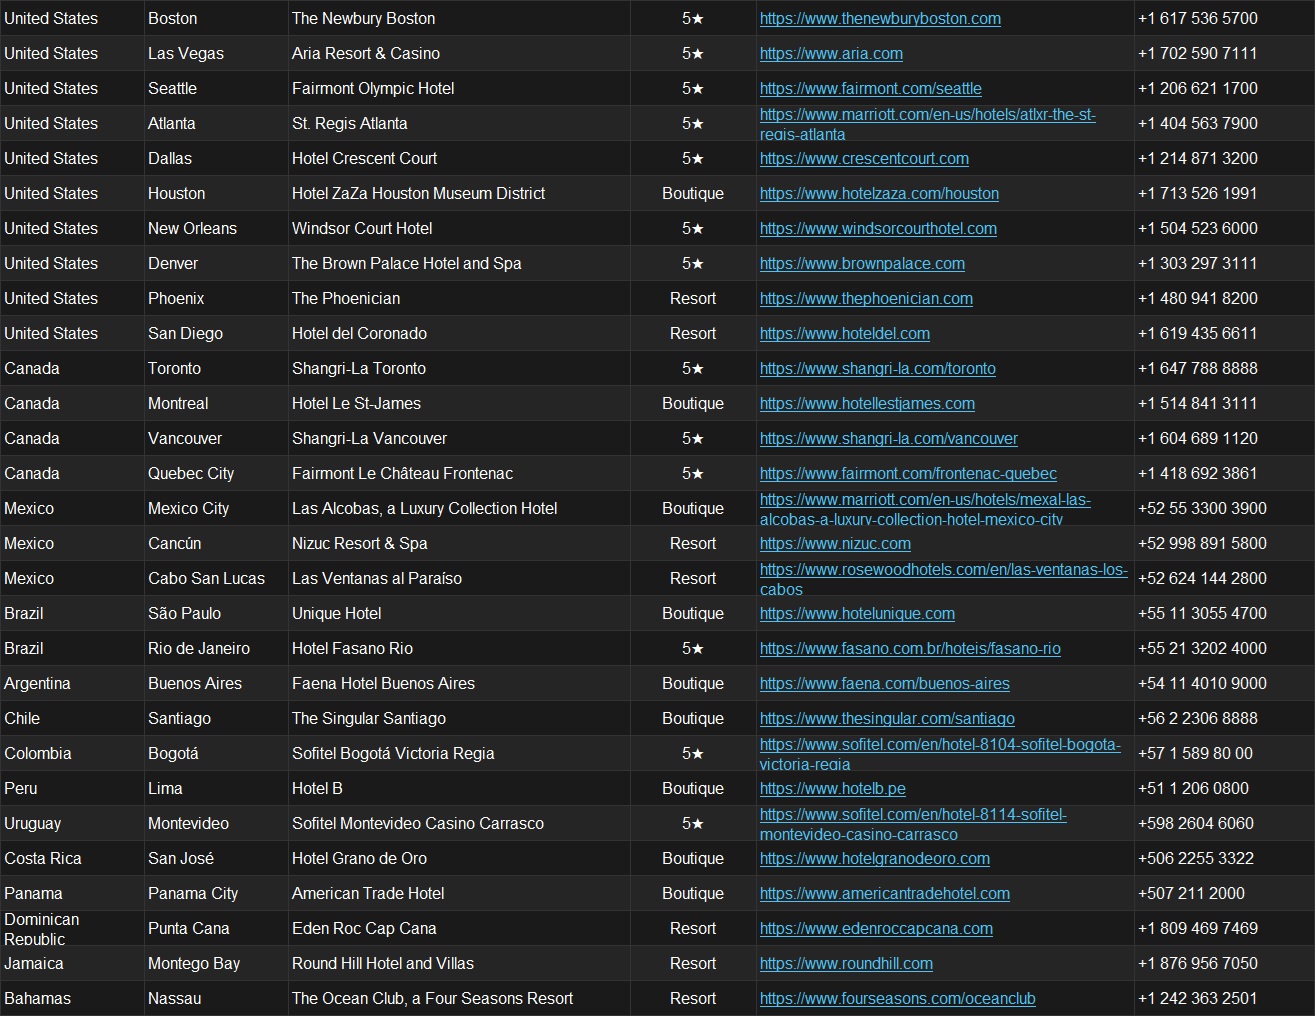Open the americantradehotel.com link
Image resolution: width=1315 pixels, height=1016 pixels.
(x=885, y=893)
